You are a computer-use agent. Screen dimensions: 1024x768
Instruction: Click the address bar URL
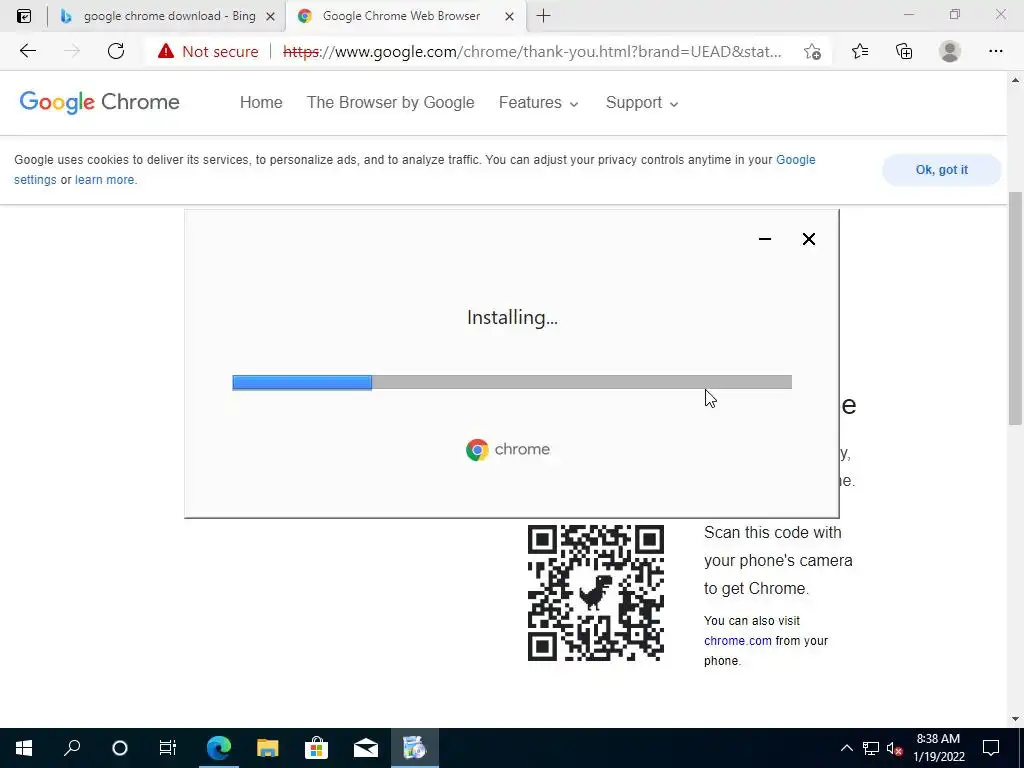point(532,52)
